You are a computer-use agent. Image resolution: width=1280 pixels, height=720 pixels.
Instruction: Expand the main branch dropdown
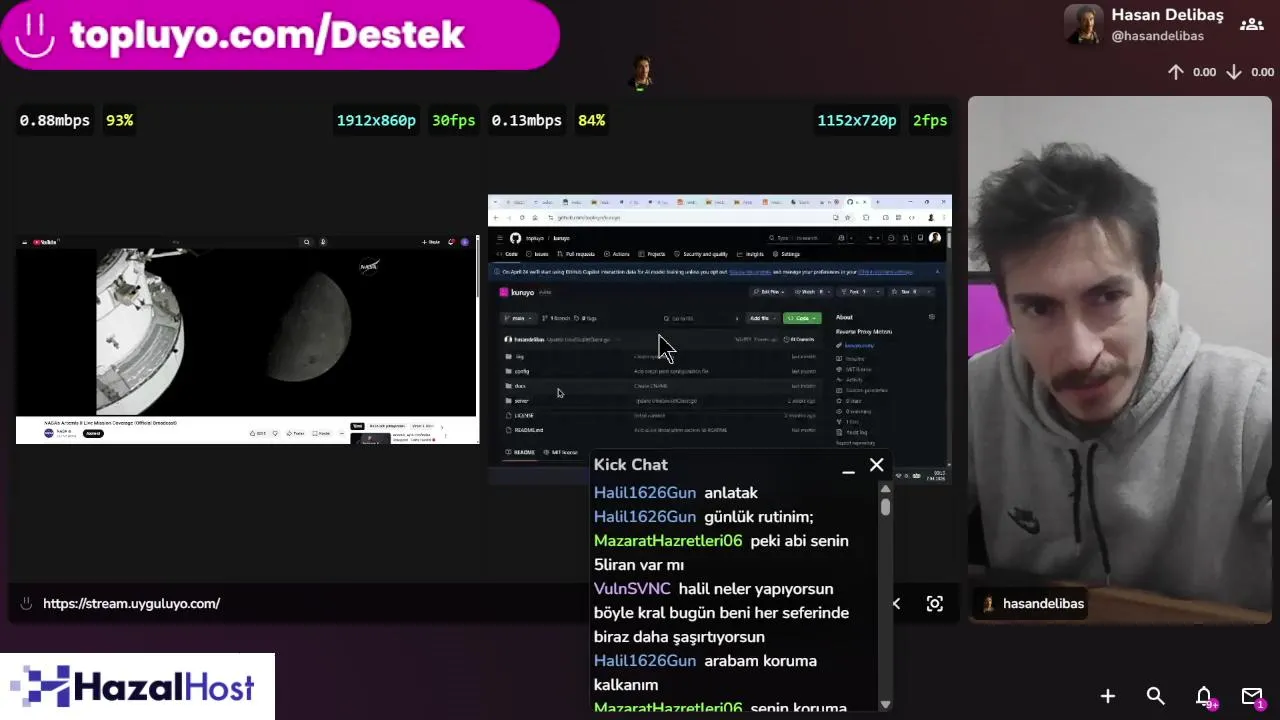[x=519, y=318]
